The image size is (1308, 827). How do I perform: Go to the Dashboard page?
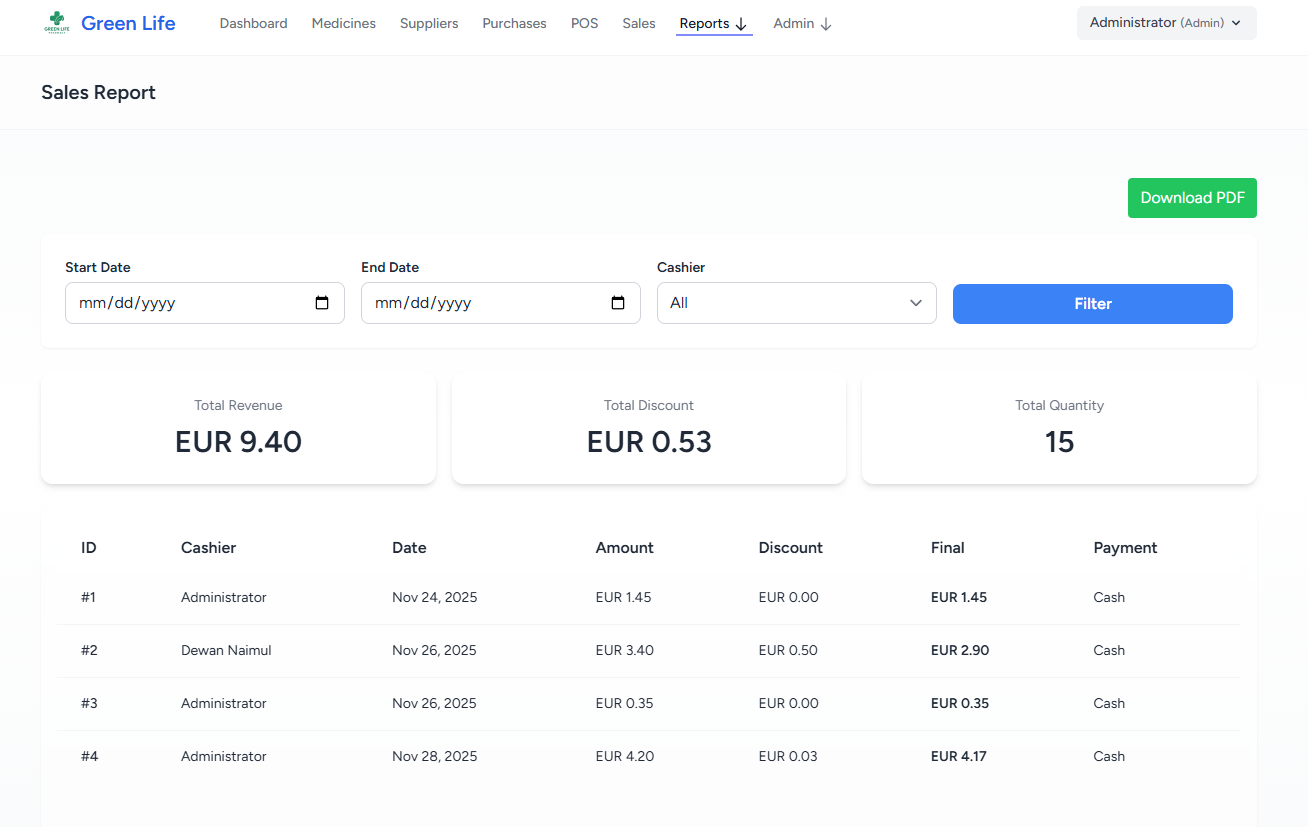[x=253, y=24]
